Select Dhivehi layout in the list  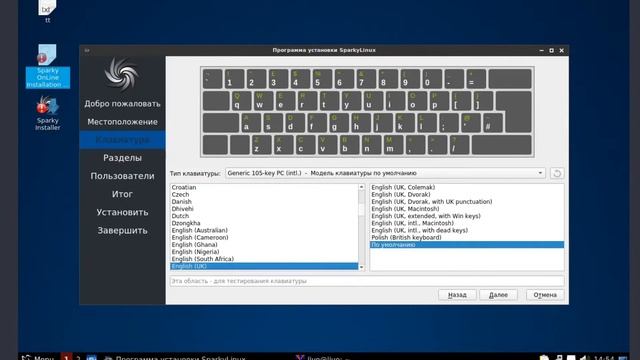264,209
